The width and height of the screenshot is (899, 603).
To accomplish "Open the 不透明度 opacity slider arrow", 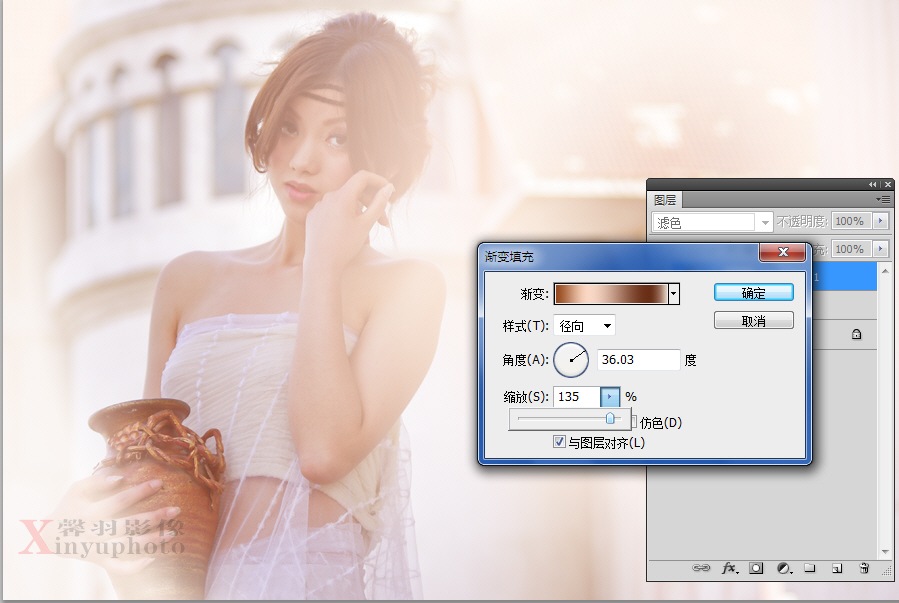I will pyautogui.click(x=881, y=221).
